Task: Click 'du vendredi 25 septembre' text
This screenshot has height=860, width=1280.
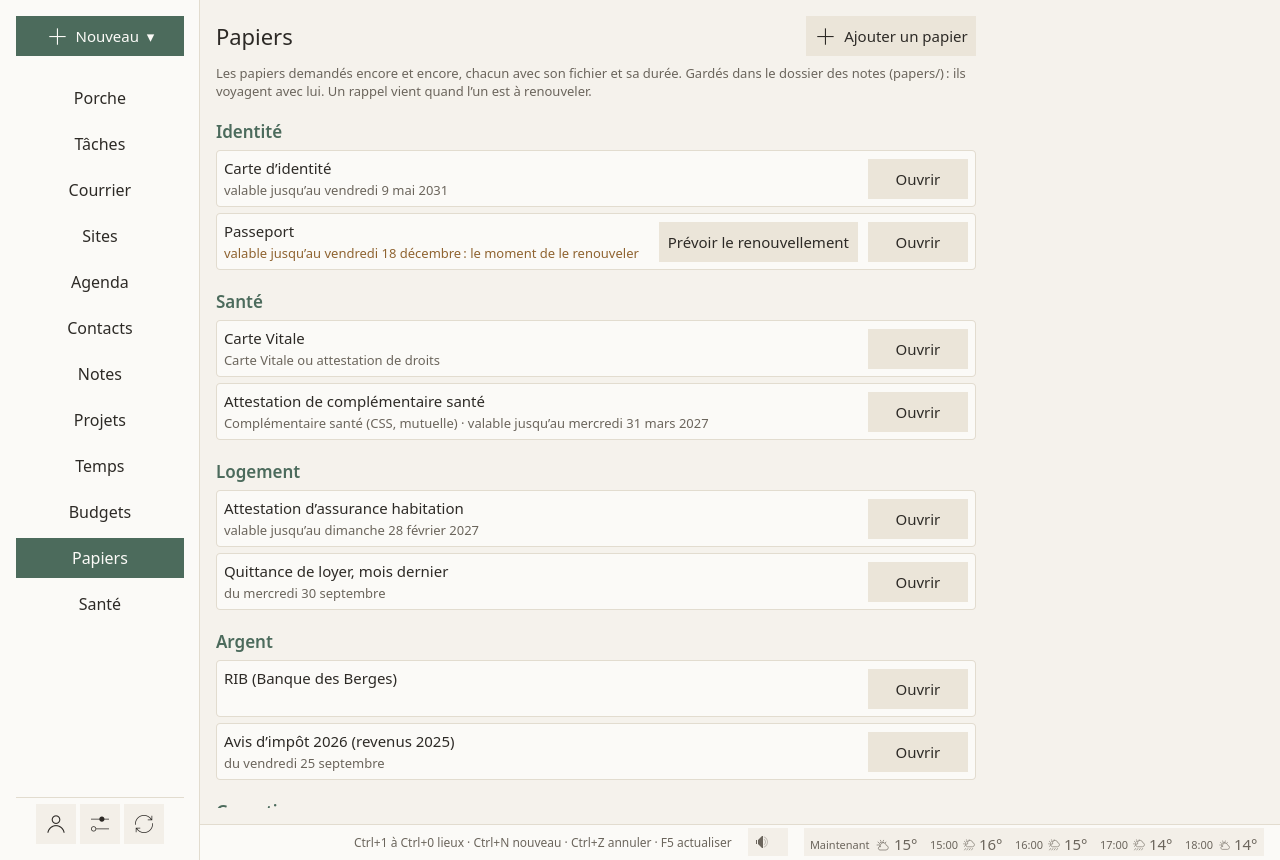Action: click(x=304, y=764)
